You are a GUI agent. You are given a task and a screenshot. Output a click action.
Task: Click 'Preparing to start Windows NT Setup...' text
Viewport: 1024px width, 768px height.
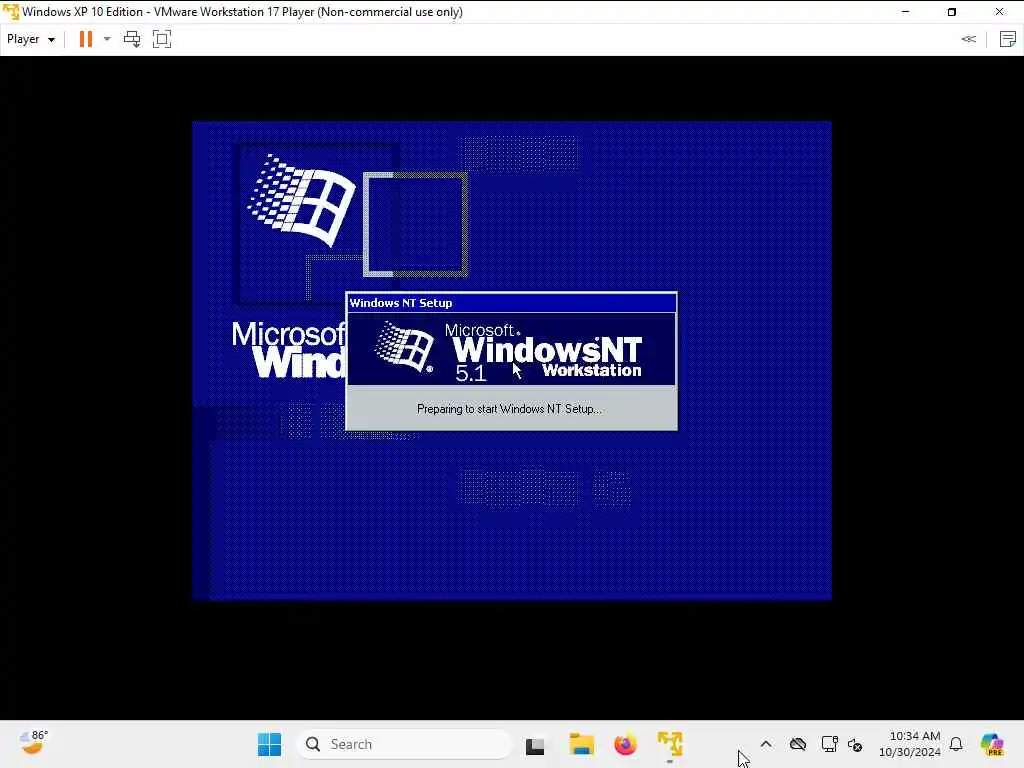pos(509,409)
